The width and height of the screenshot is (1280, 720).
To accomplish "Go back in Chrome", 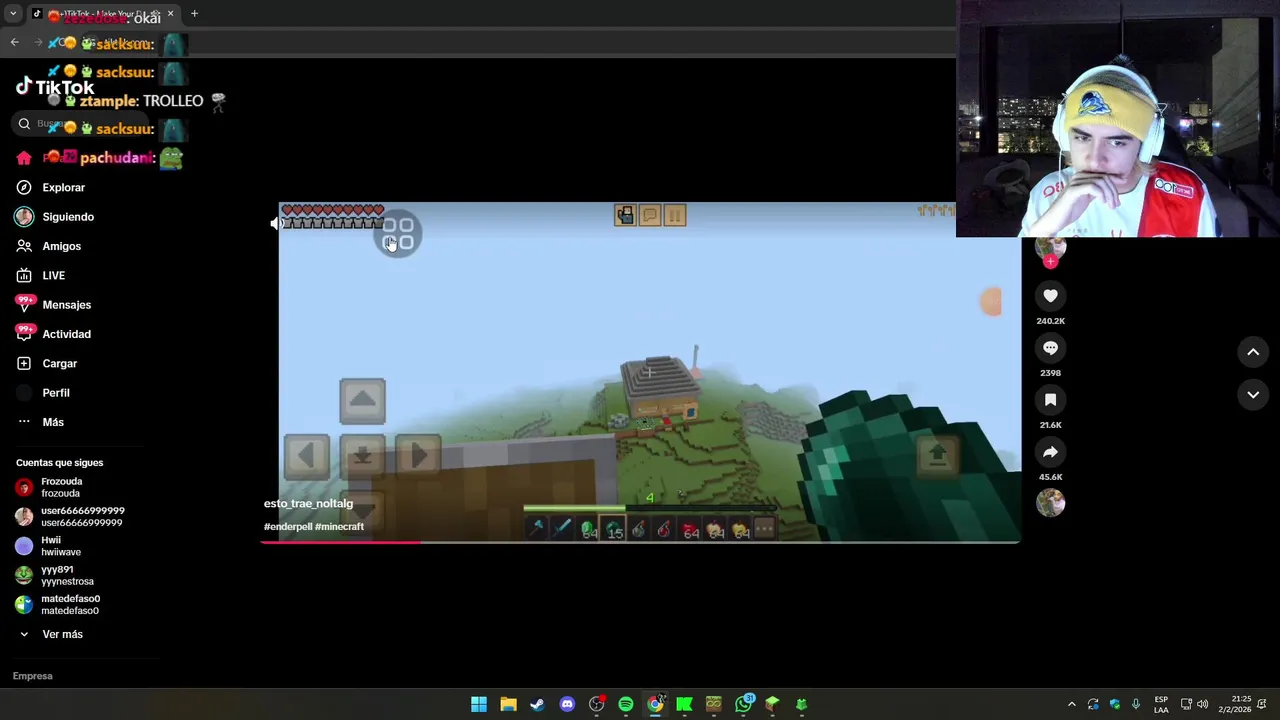I will point(14,42).
